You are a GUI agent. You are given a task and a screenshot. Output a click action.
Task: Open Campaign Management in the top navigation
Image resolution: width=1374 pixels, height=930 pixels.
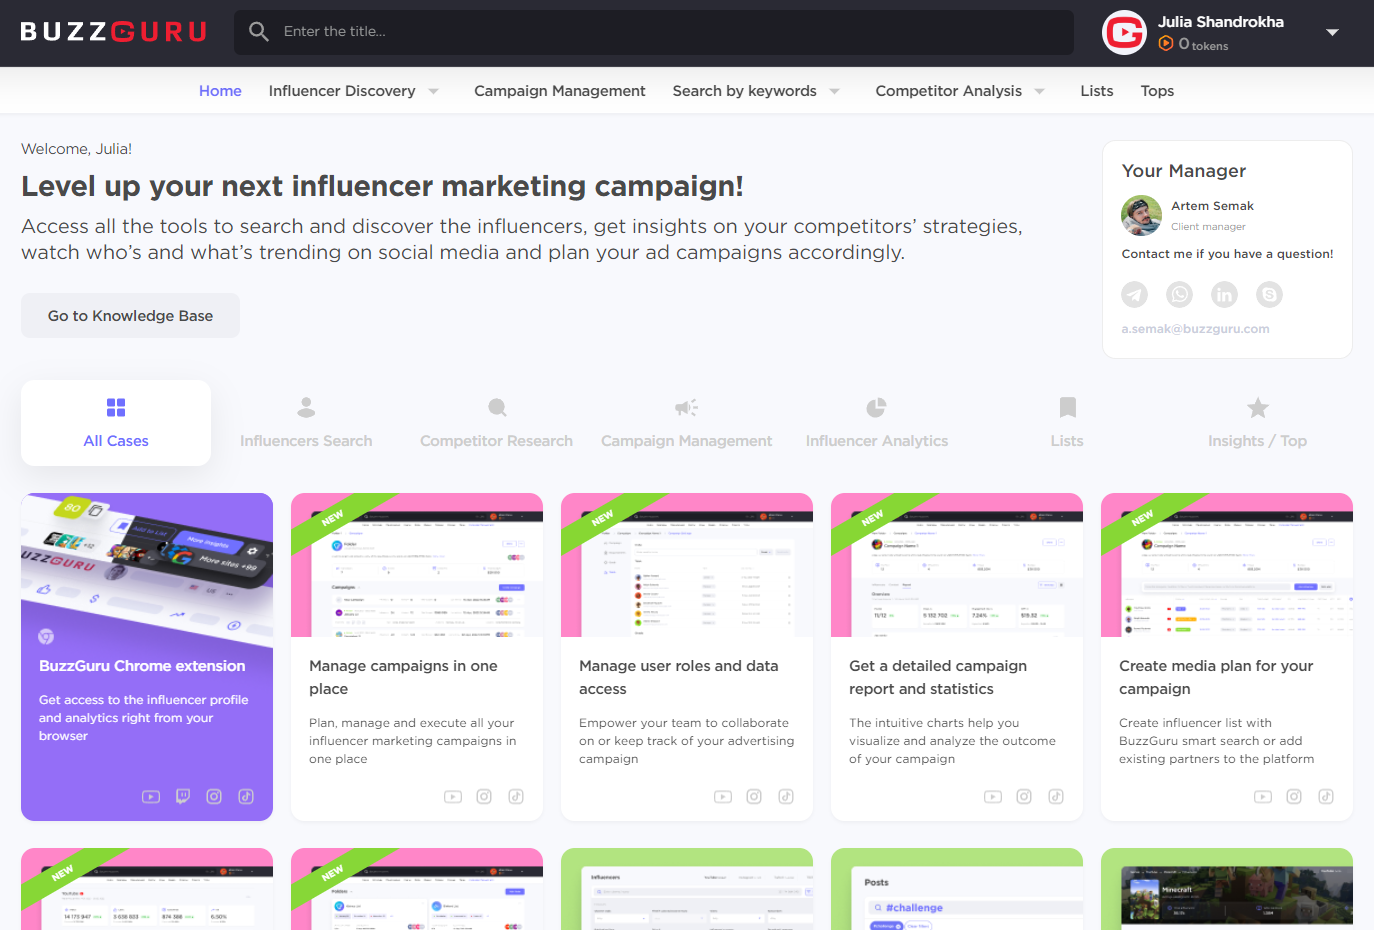pyautogui.click(x=560, y=91)
